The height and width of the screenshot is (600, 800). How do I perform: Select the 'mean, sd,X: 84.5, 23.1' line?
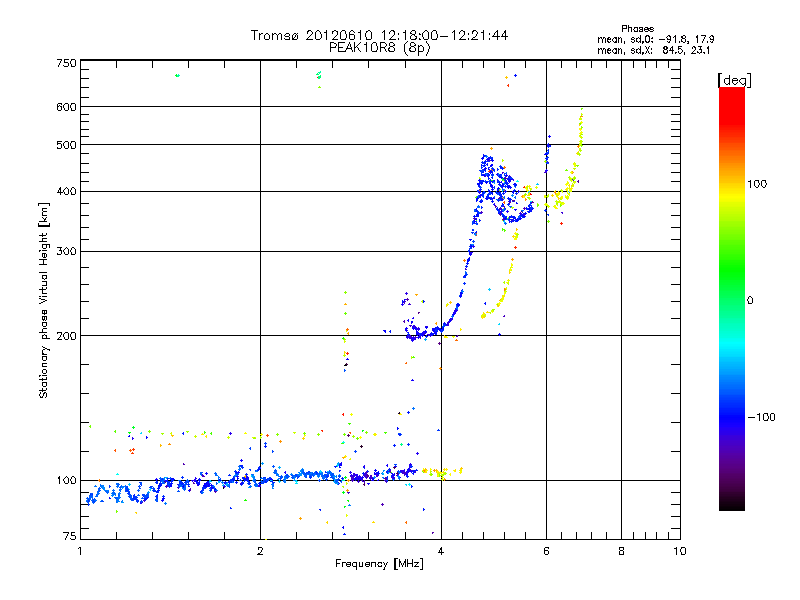tap(654, 50)
